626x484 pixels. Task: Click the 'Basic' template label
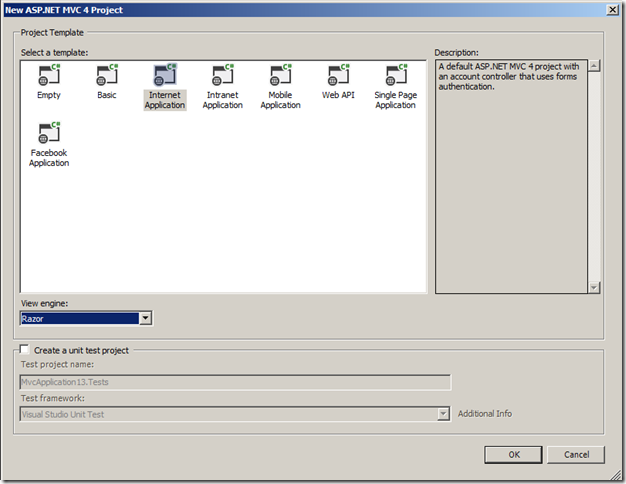(x=107, y=95)
